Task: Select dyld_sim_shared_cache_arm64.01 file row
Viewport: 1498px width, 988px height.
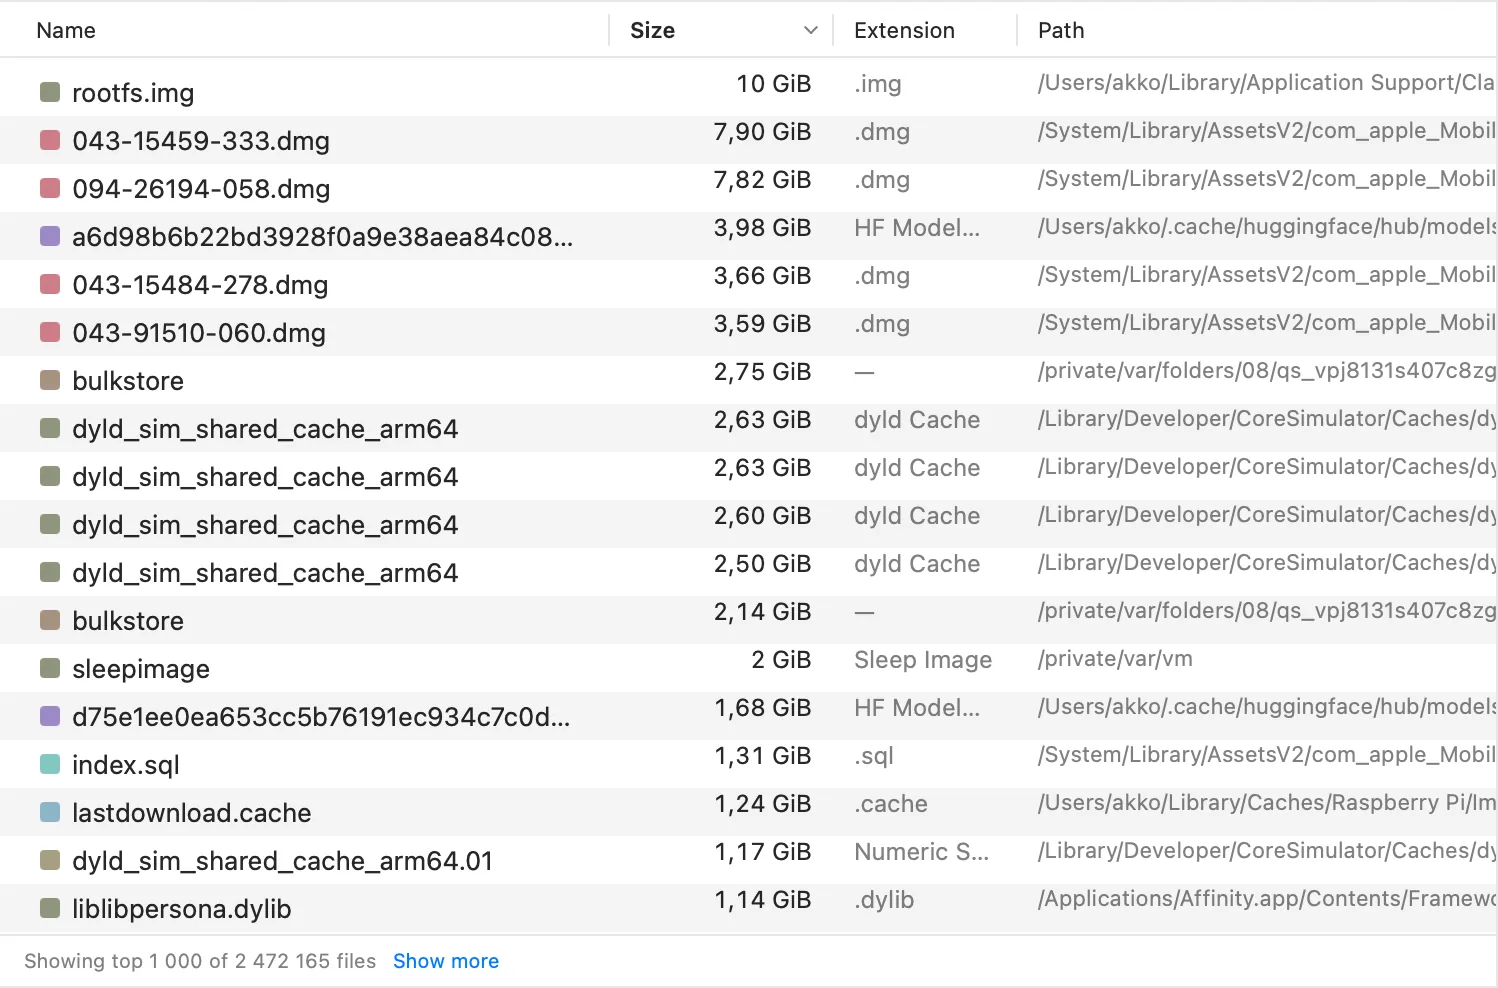Action: 282,861
